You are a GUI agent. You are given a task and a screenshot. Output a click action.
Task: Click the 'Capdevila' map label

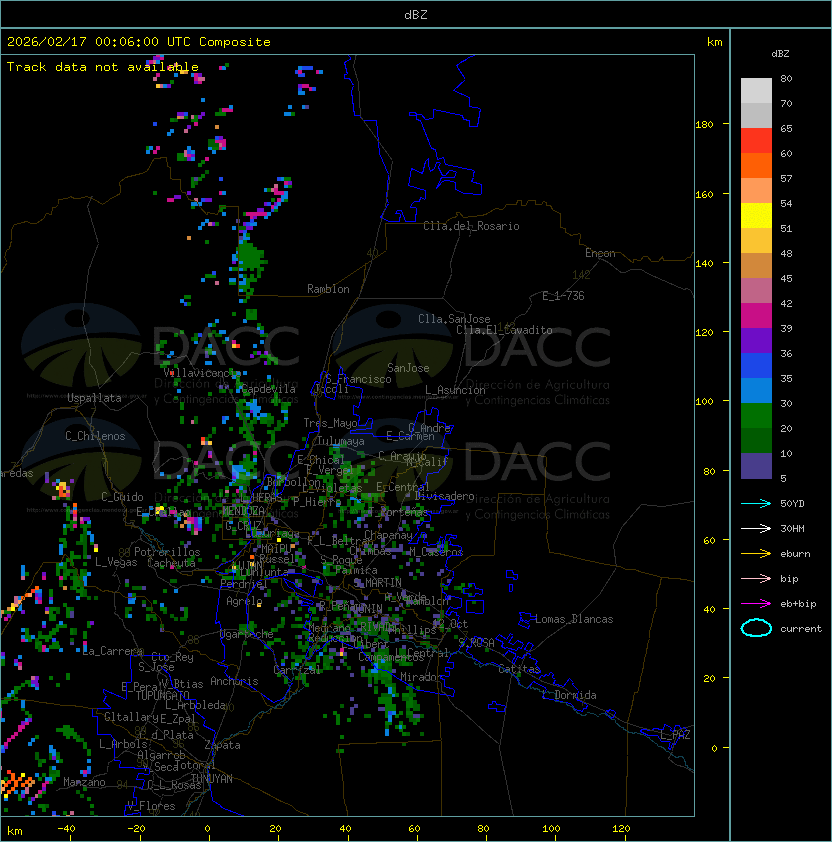pos(268,389)
